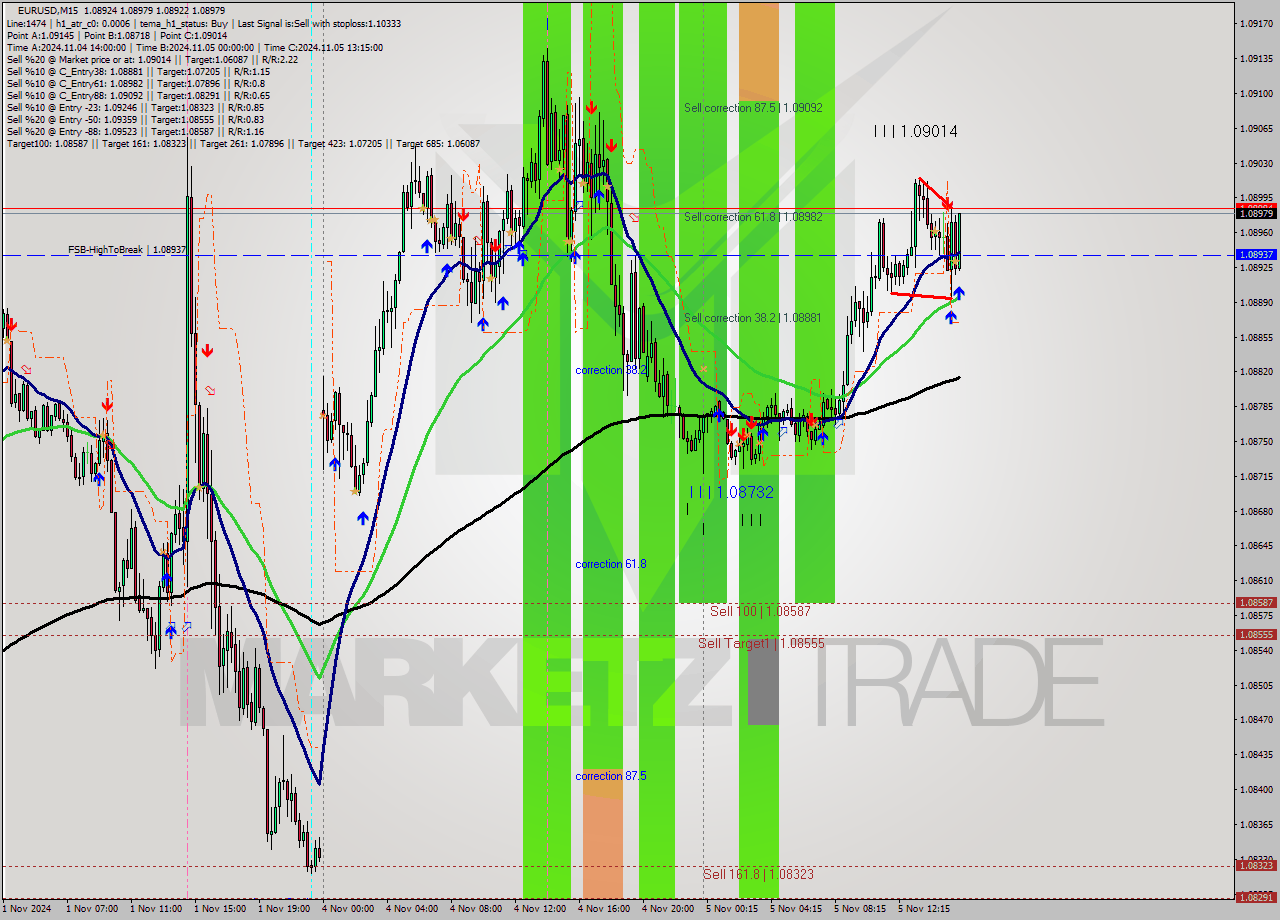Click '4 Nov 08:00' on time axis
Viewport: 1280px width, 920px height.
coord(476,909)
